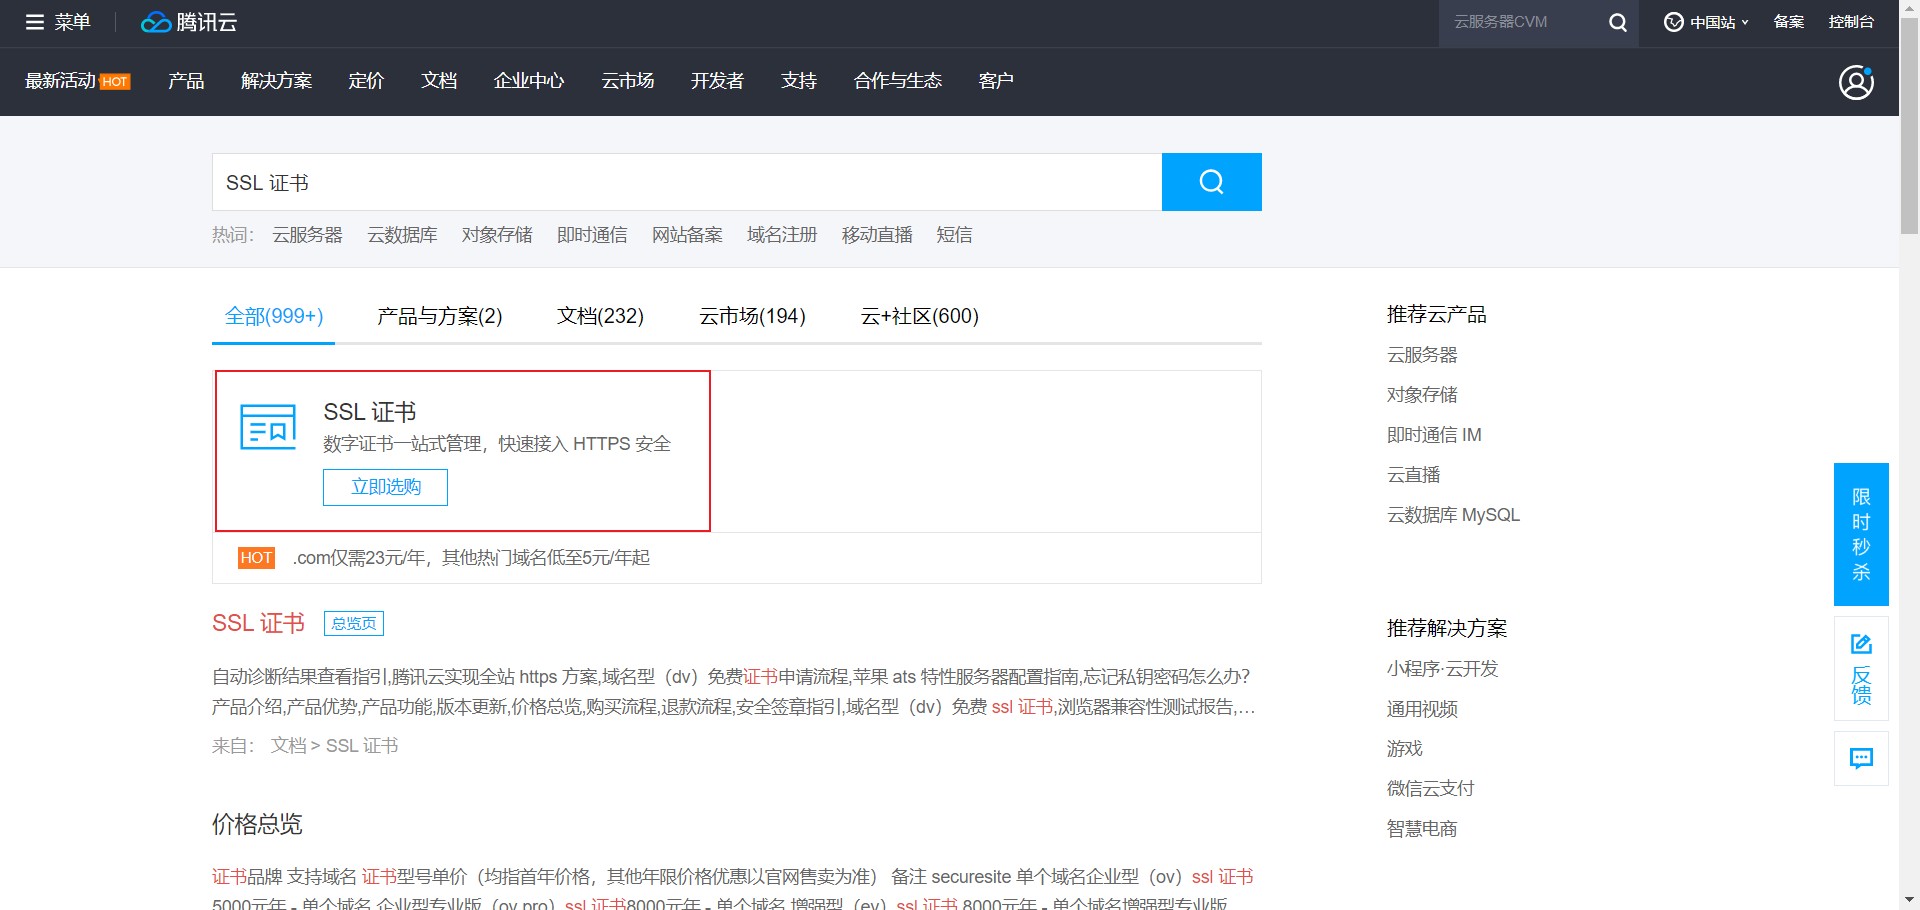1920x910 pixels.
Task: Click hot word 对象存储
Action: 497,235
